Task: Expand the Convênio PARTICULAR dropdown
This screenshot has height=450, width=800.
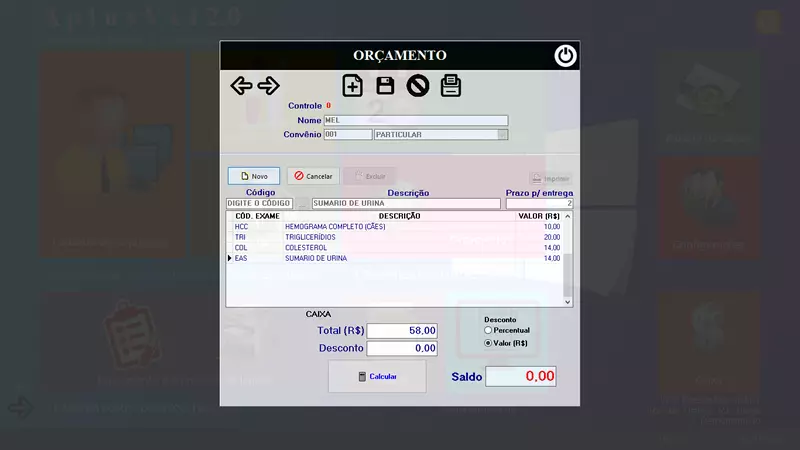Action: pos(502,134)
